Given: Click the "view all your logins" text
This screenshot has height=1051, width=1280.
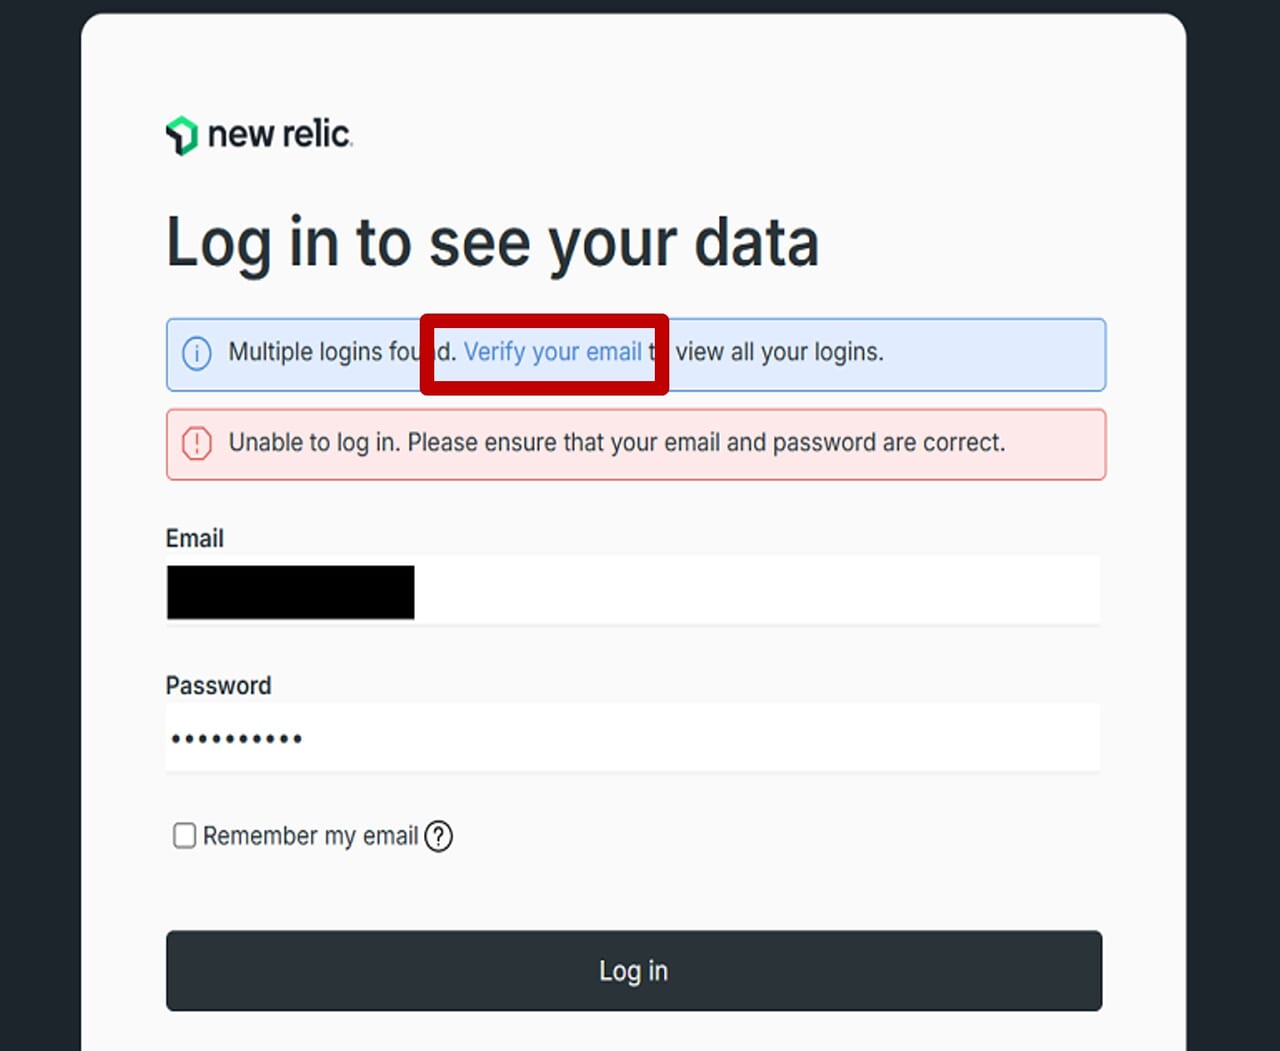Looking at the screenshot, I should click(x=779, y=352).
